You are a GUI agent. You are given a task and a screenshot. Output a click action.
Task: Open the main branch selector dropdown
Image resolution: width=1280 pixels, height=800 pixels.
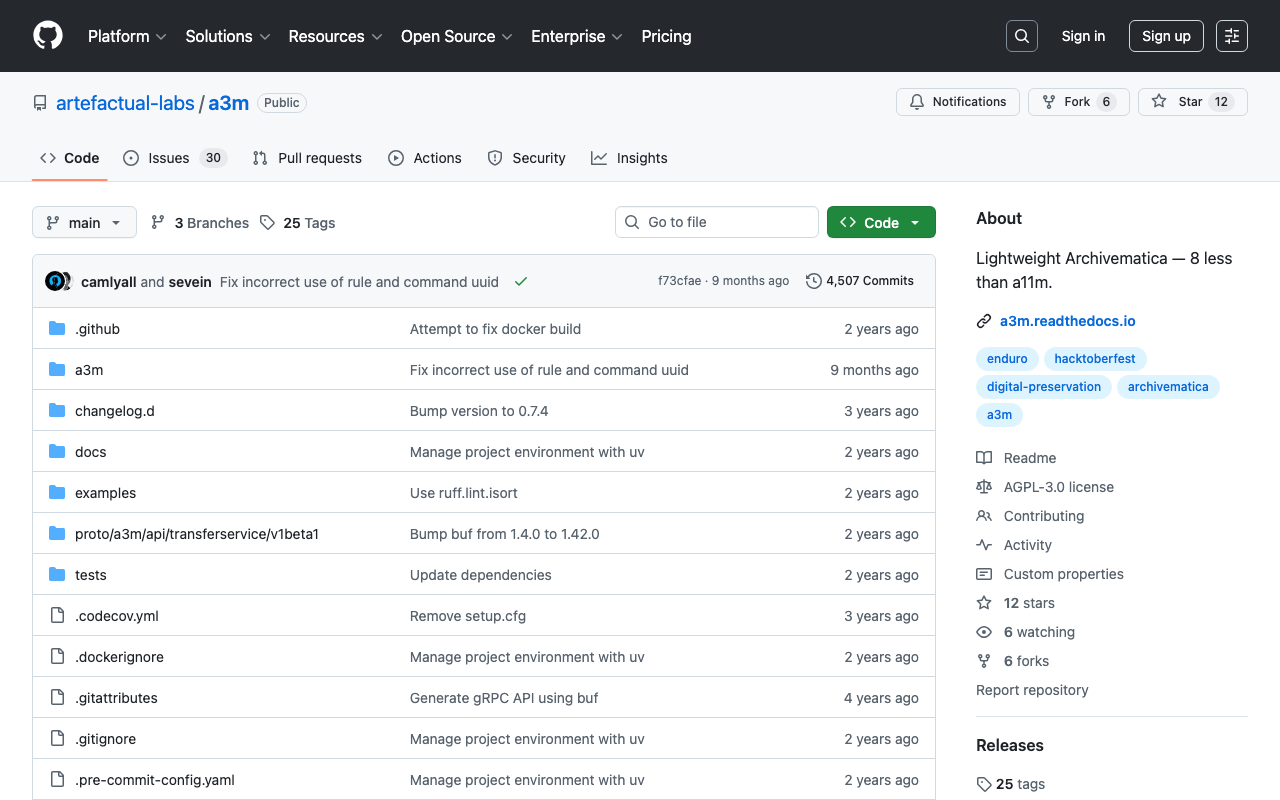click(84, 223)
